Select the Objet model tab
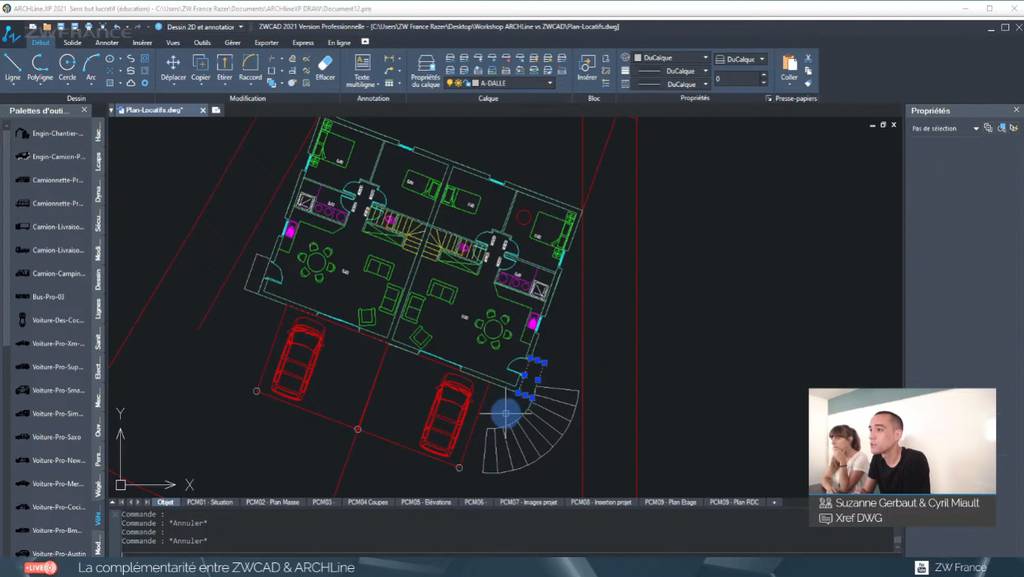This screenshot has height=577, width=1024. click(166, 502)
